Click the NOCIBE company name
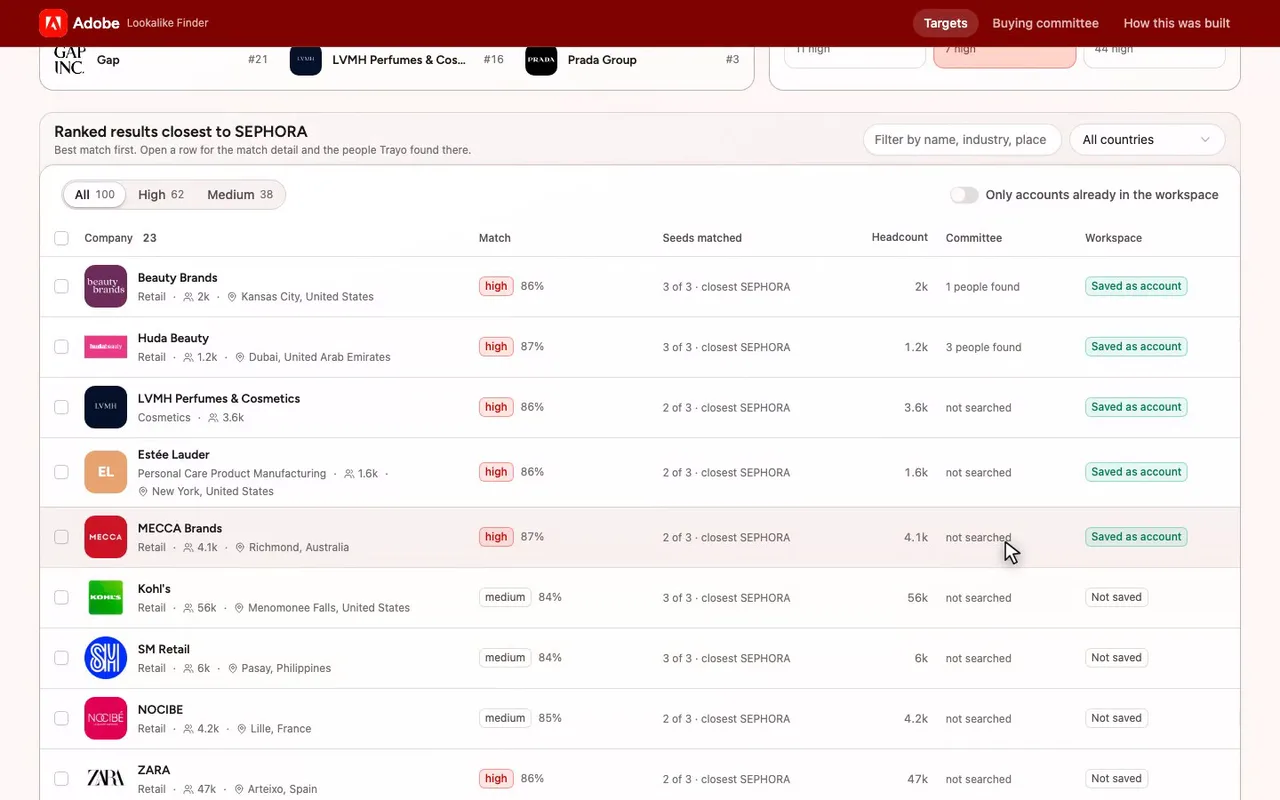Screen dimensions: 1280x800 point(160,709)
